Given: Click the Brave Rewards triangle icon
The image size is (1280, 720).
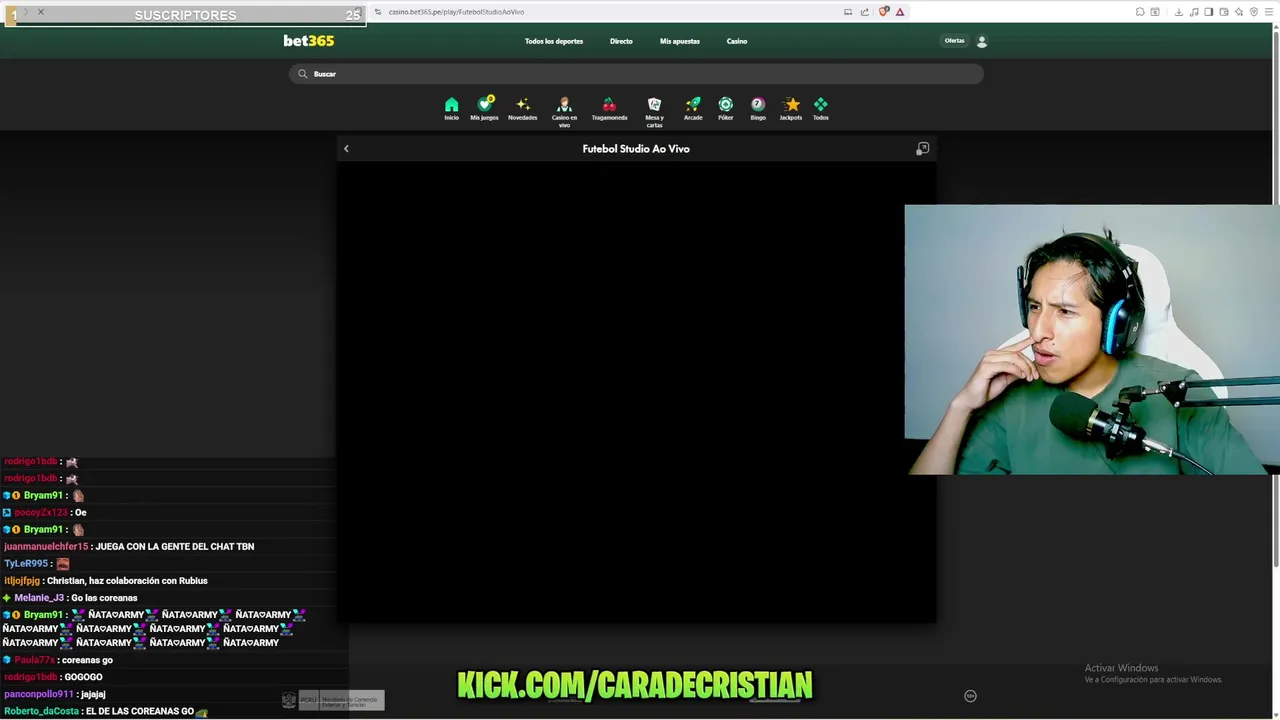Looking at the screenshot, I should [x=900, y=12].
